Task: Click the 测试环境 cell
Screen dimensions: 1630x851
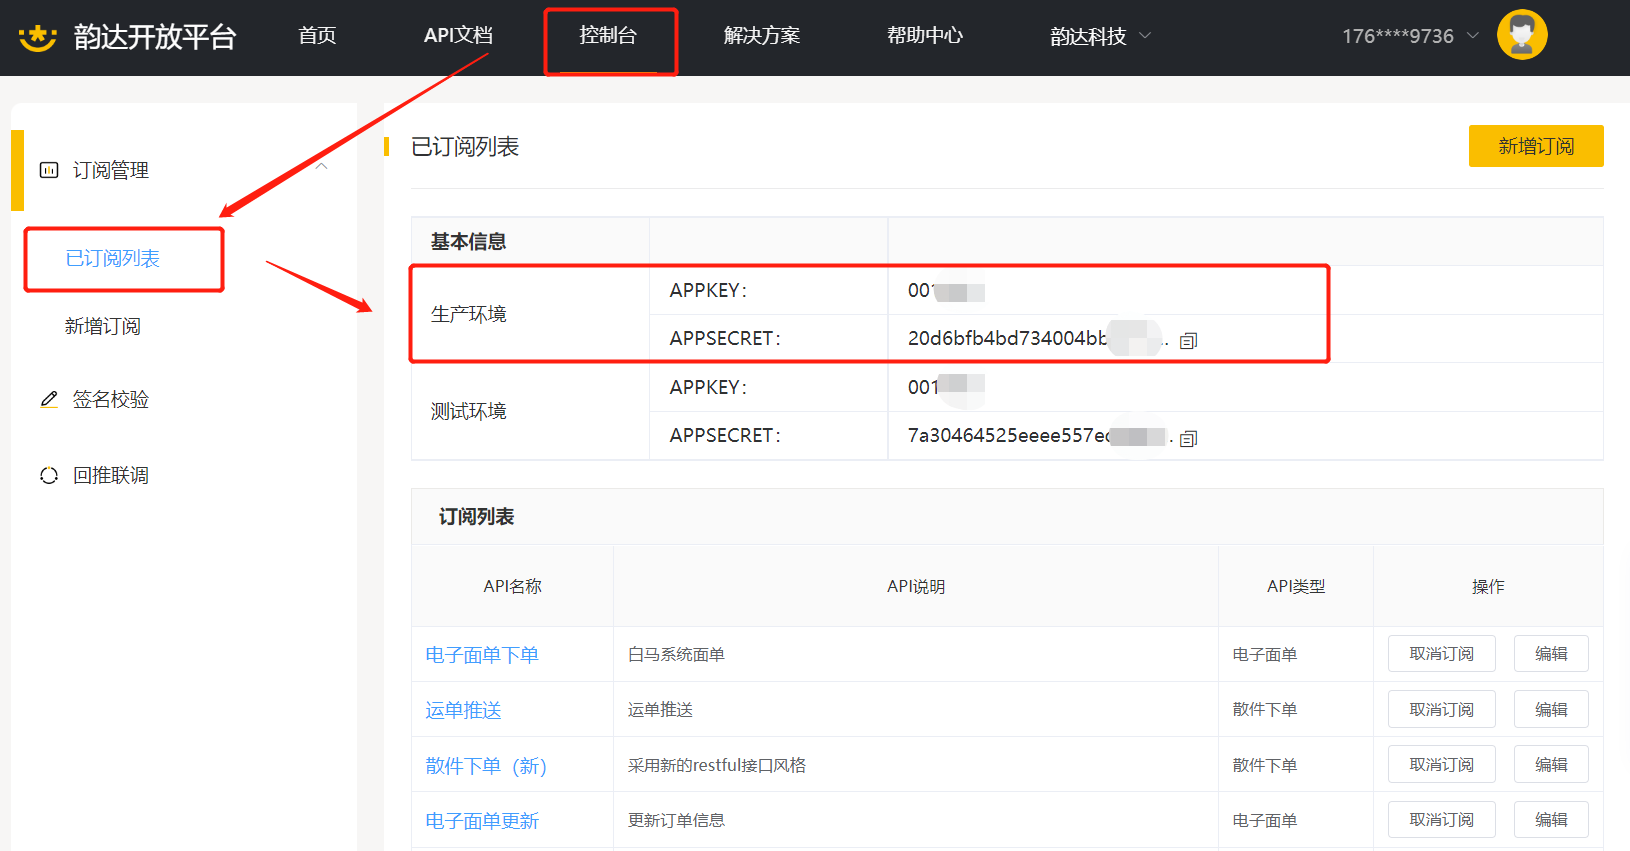Action: tap(530, 411)
